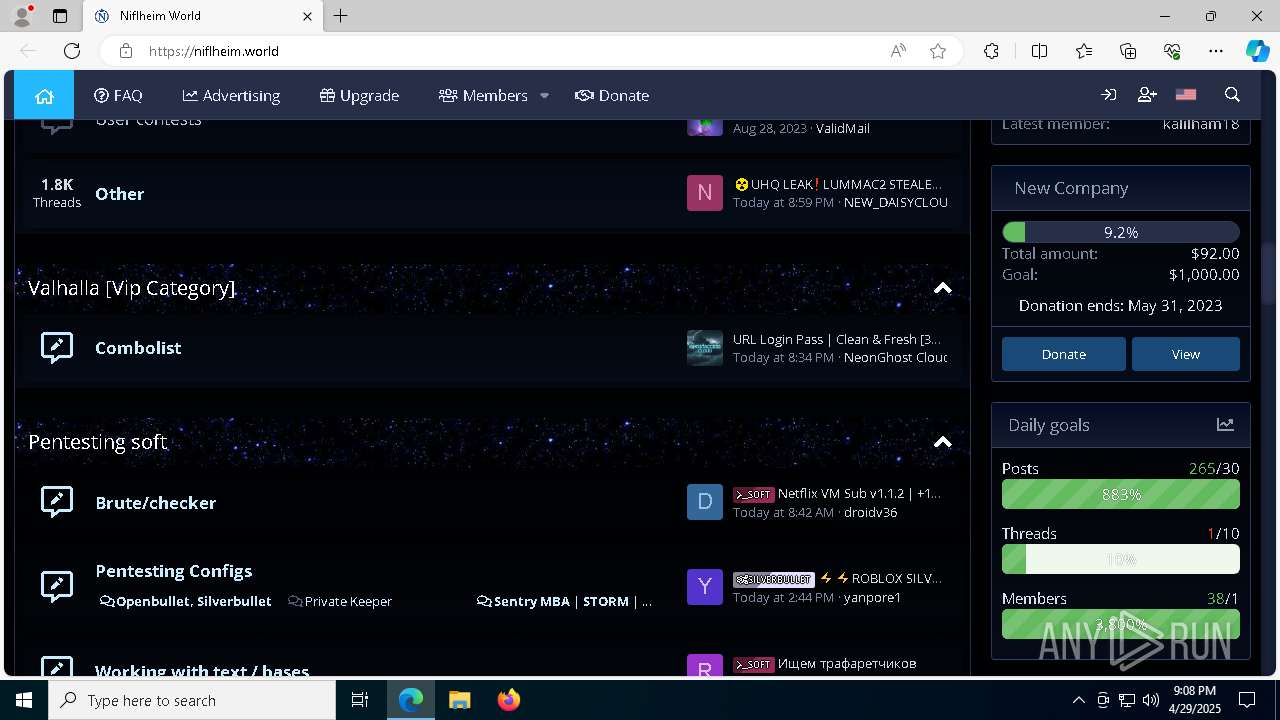1280x720 pixels.
Task: Open the Members menu item
Action: tap(483, 95)
